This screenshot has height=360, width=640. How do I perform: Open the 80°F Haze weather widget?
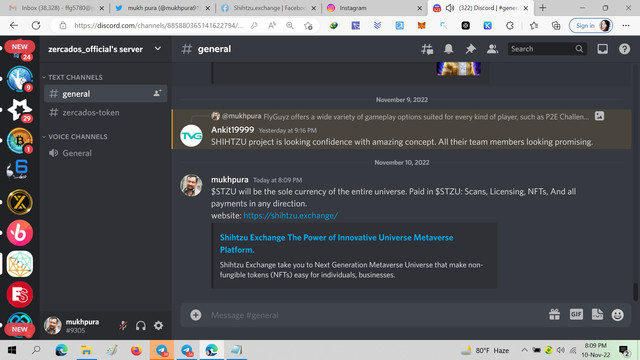pyautogui.click(x=485, y=350)
